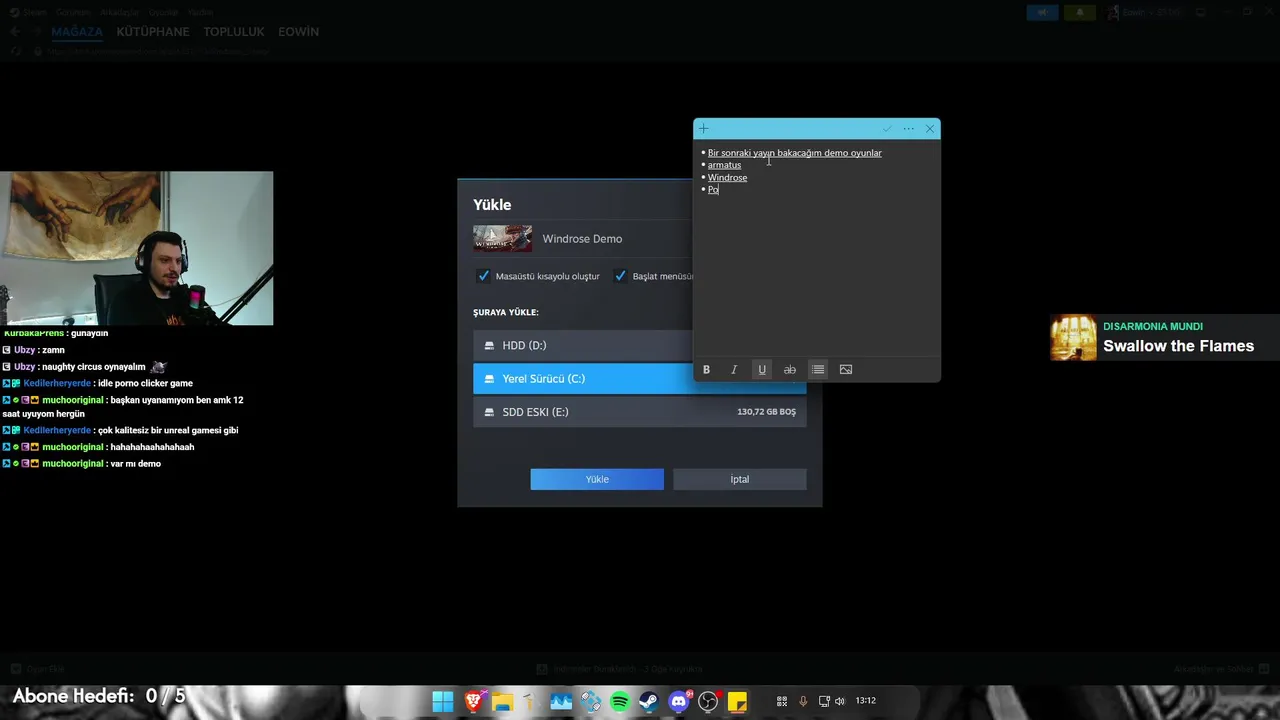Click the 'armatus' line in sticky note
Viewport: 1280px width, 720px height.
click(x=724, y=165)
